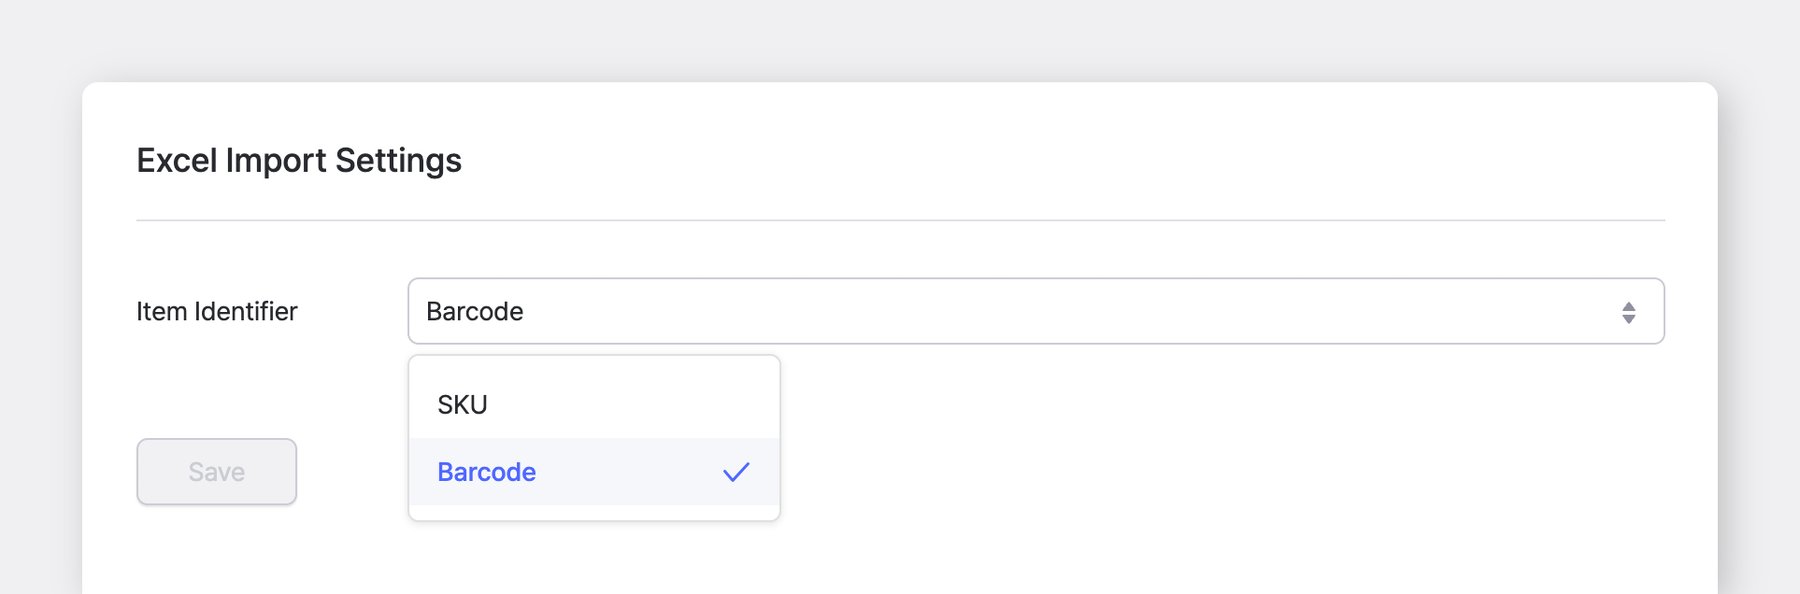Click the up-down selector arrows icon

pos(1628,312)
